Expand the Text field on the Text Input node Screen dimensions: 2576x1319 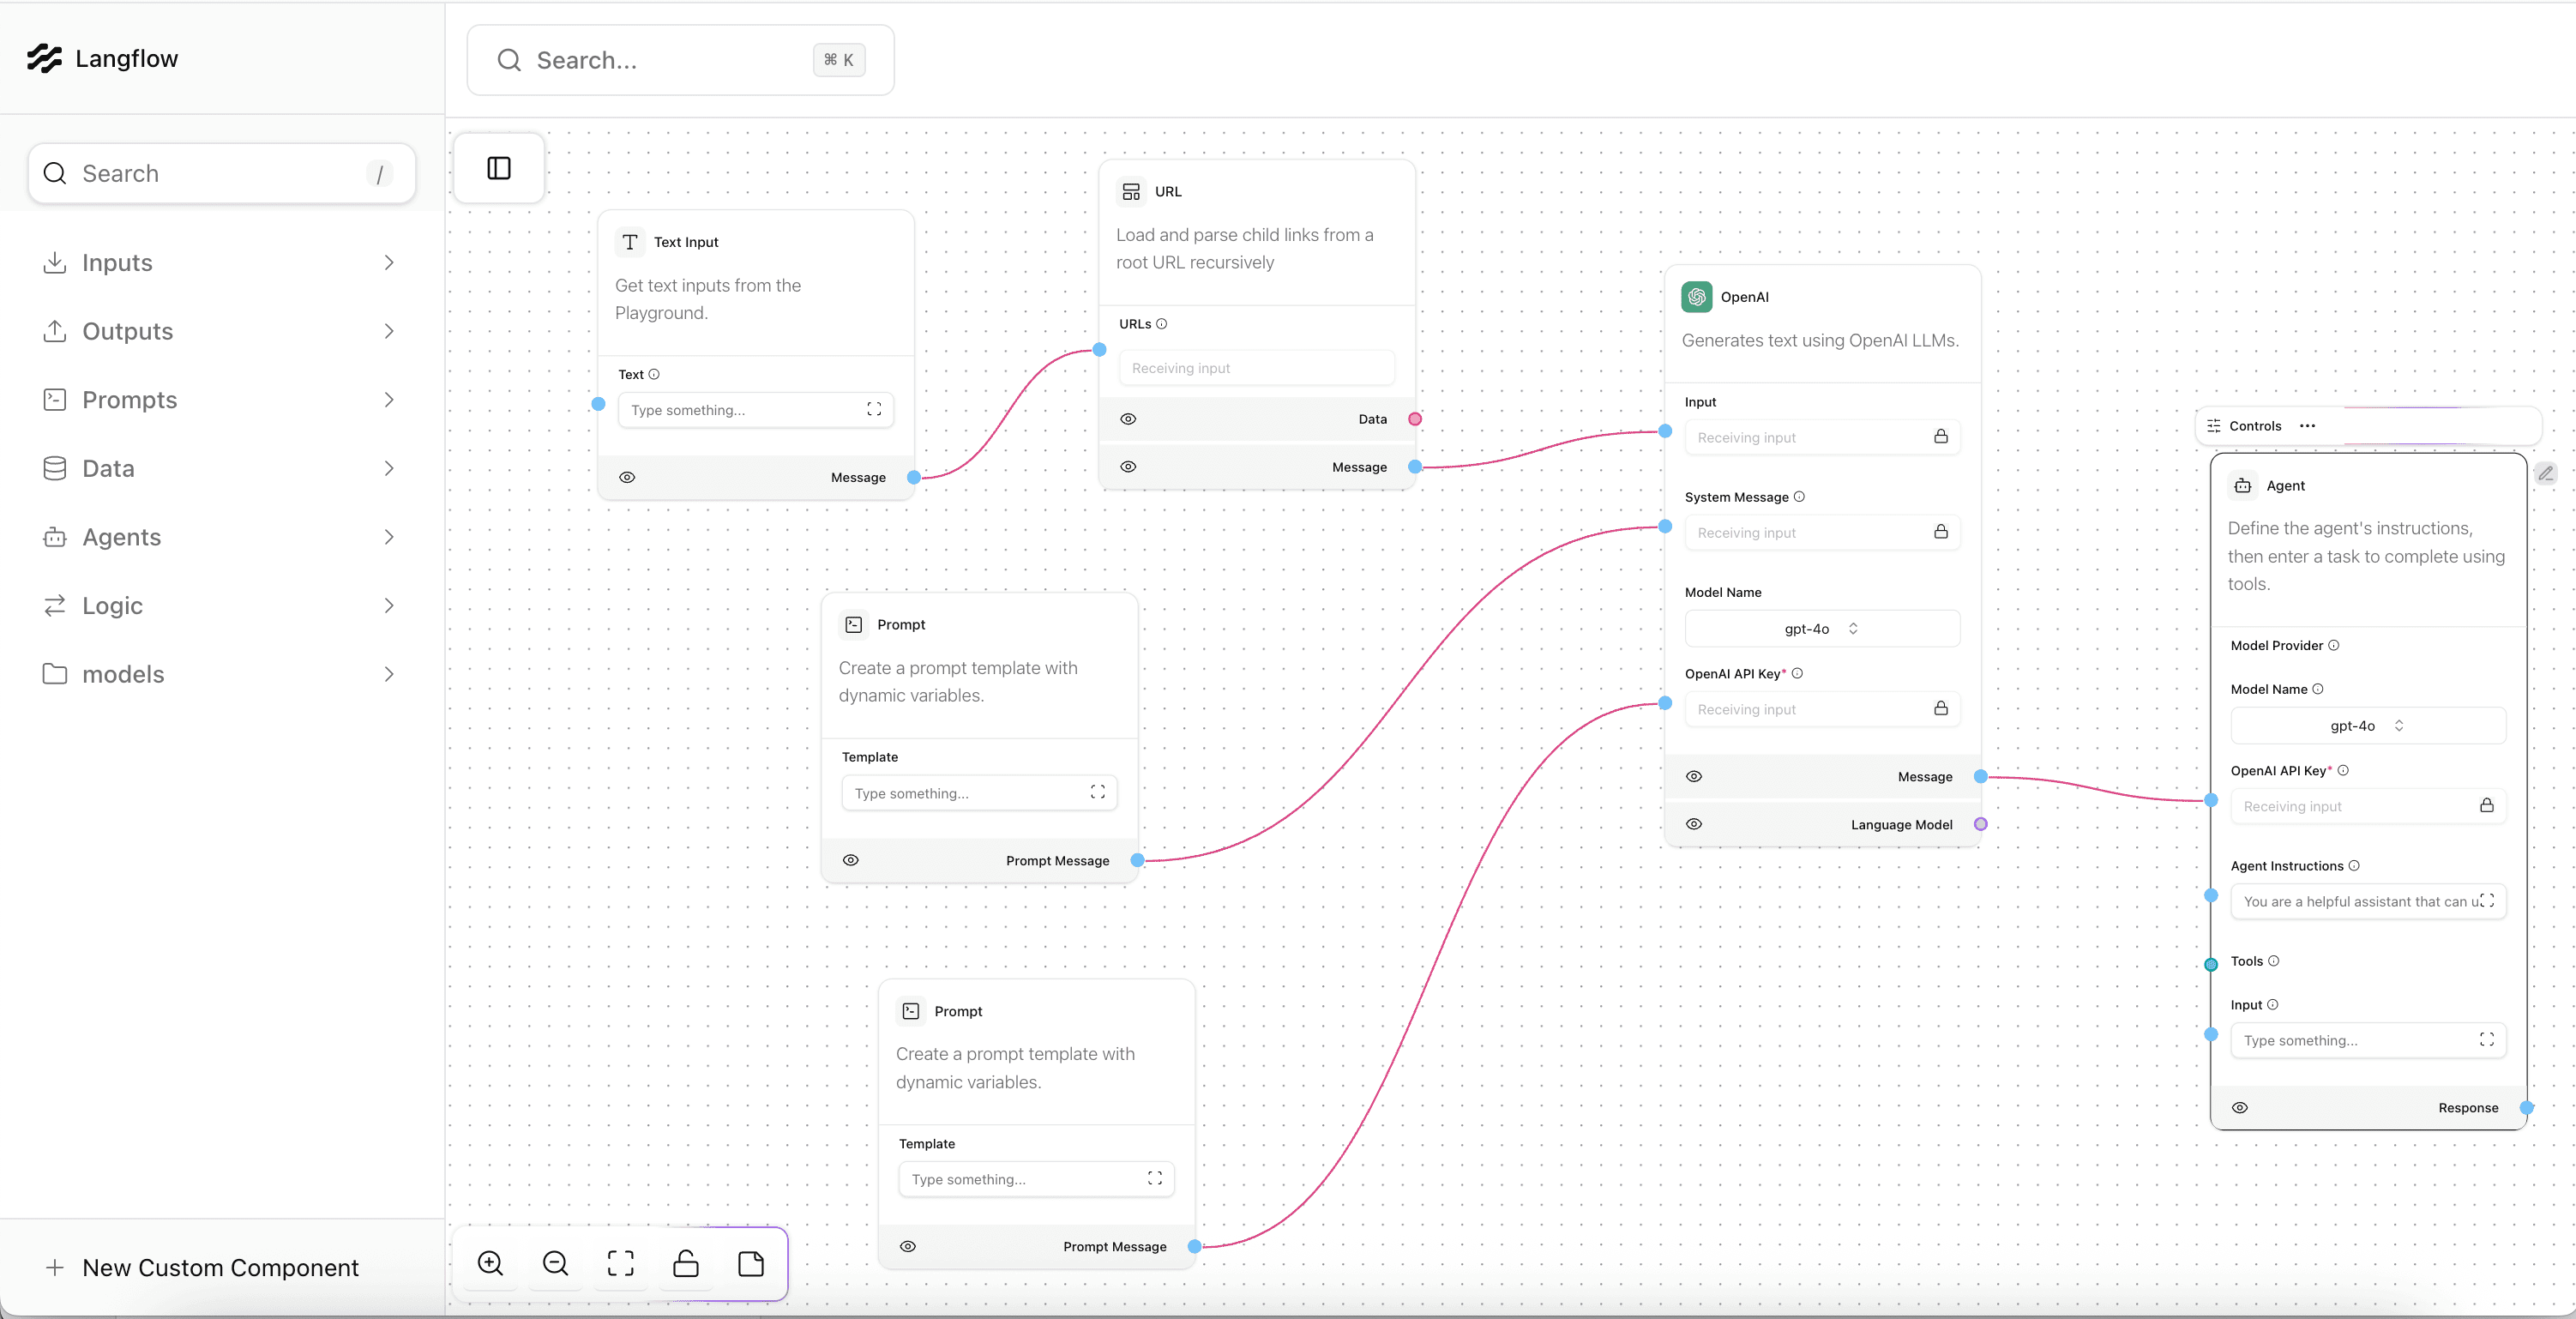(872, 409)
